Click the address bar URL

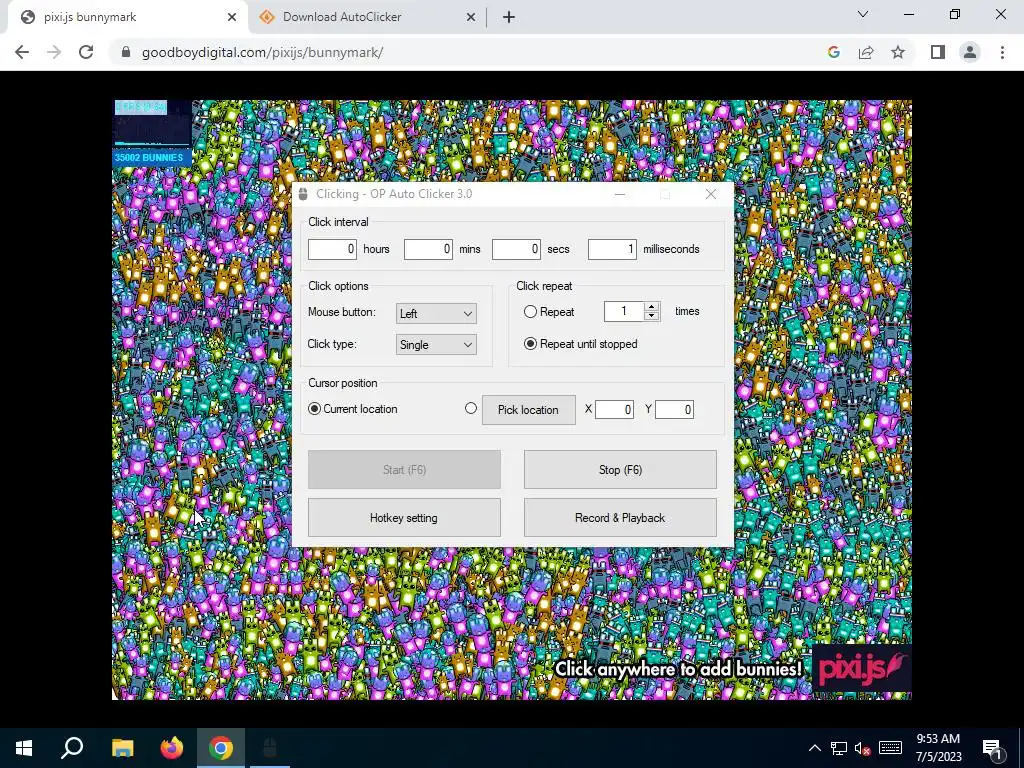263,52
